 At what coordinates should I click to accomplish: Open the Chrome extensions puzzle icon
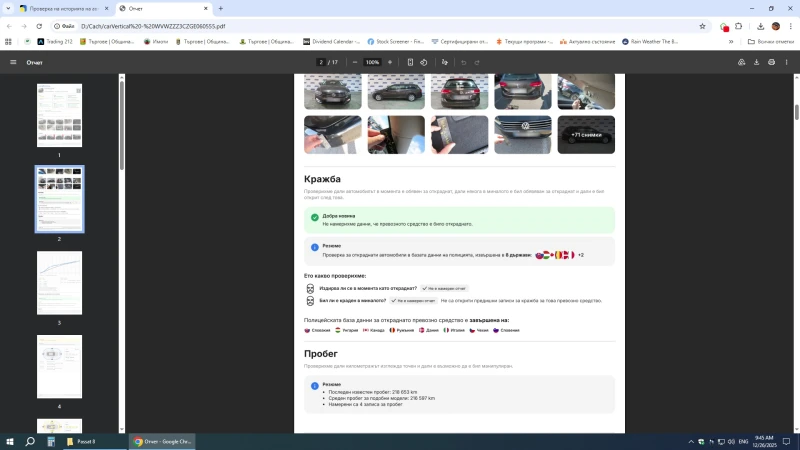(738, 26)
